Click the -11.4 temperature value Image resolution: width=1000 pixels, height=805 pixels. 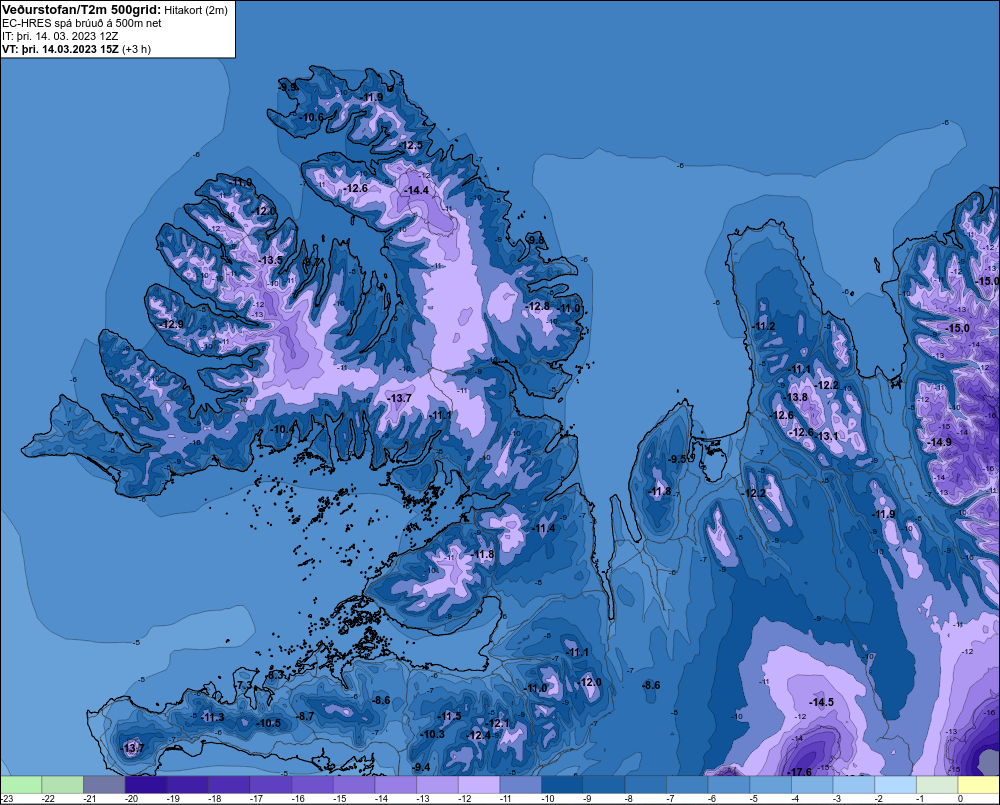[543, 528]
